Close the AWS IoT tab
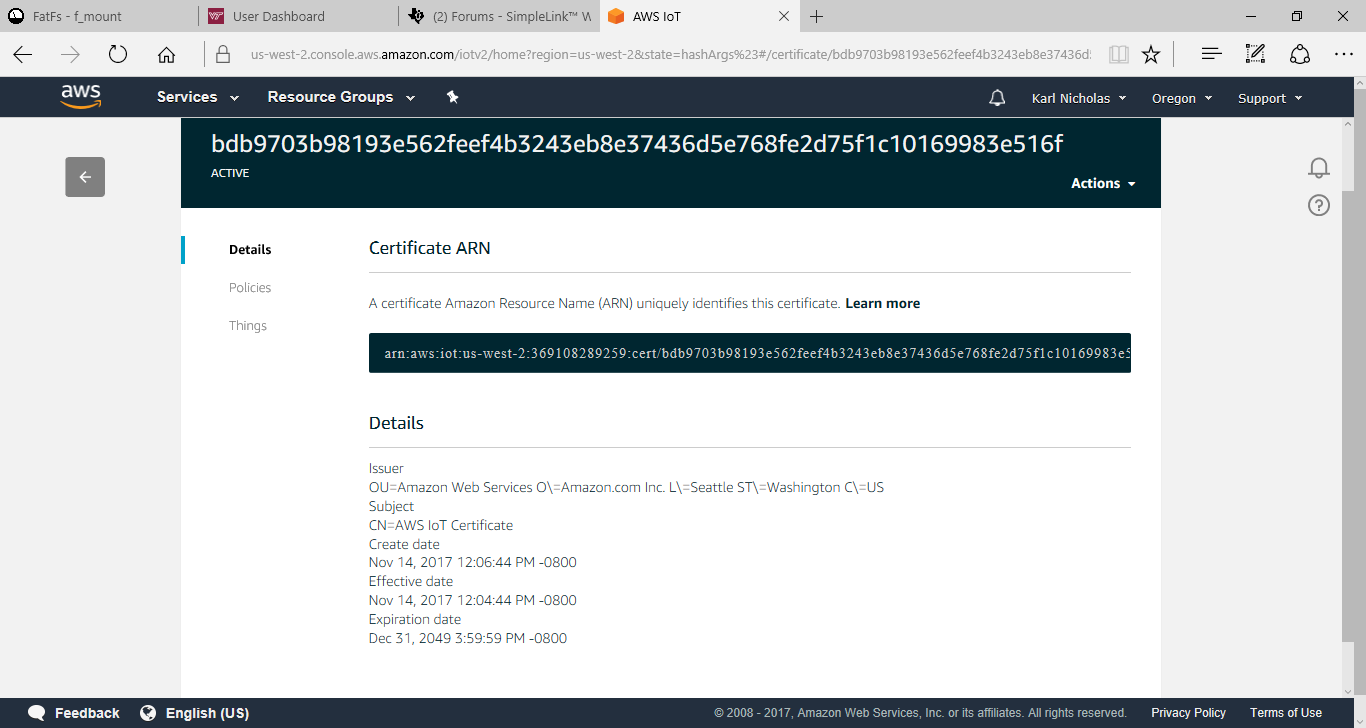 point(784,16)
